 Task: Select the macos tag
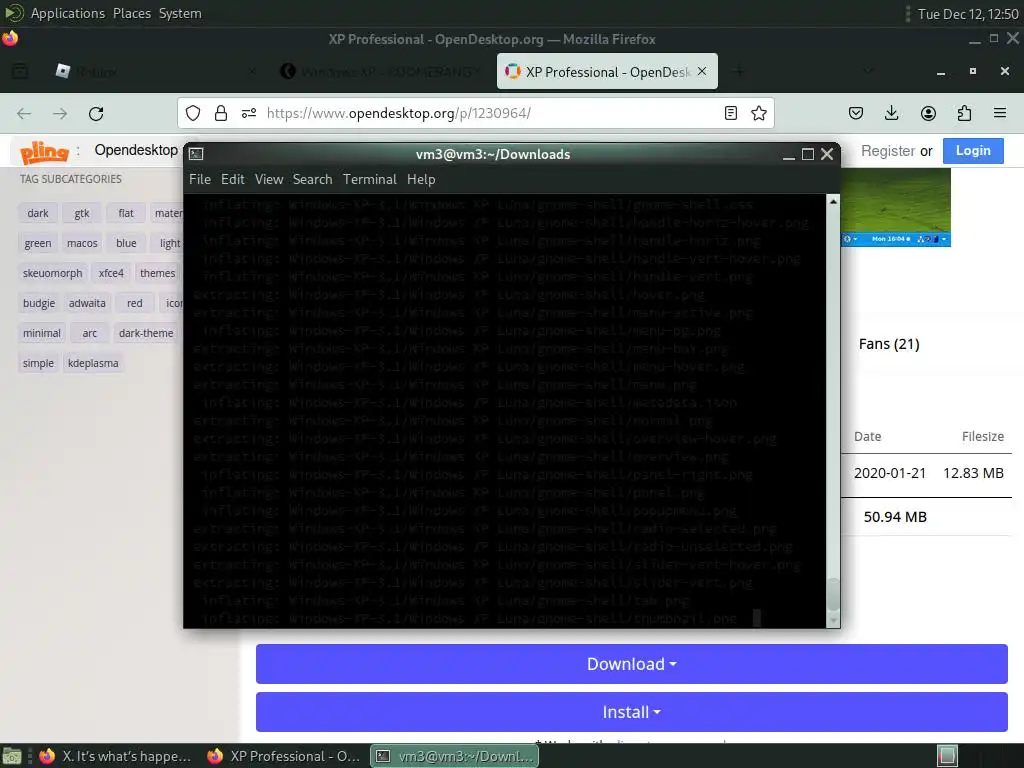[x=82, y=243]
